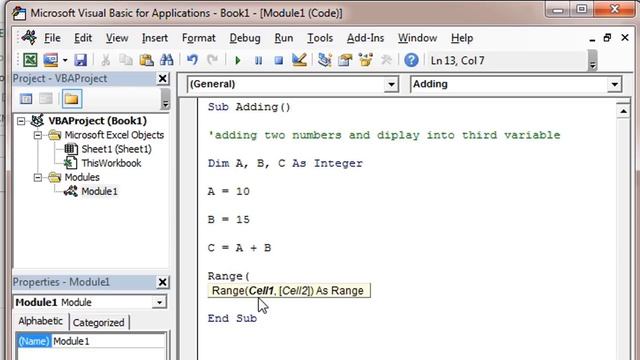Open the Insert menu
The width and height of the screenshot is (640, 360).
pyautogui.click(x=155, y=38)
